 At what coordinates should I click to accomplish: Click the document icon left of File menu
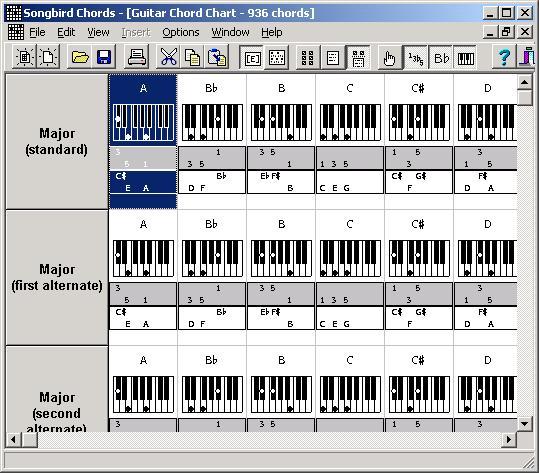(x=15, y=32)
